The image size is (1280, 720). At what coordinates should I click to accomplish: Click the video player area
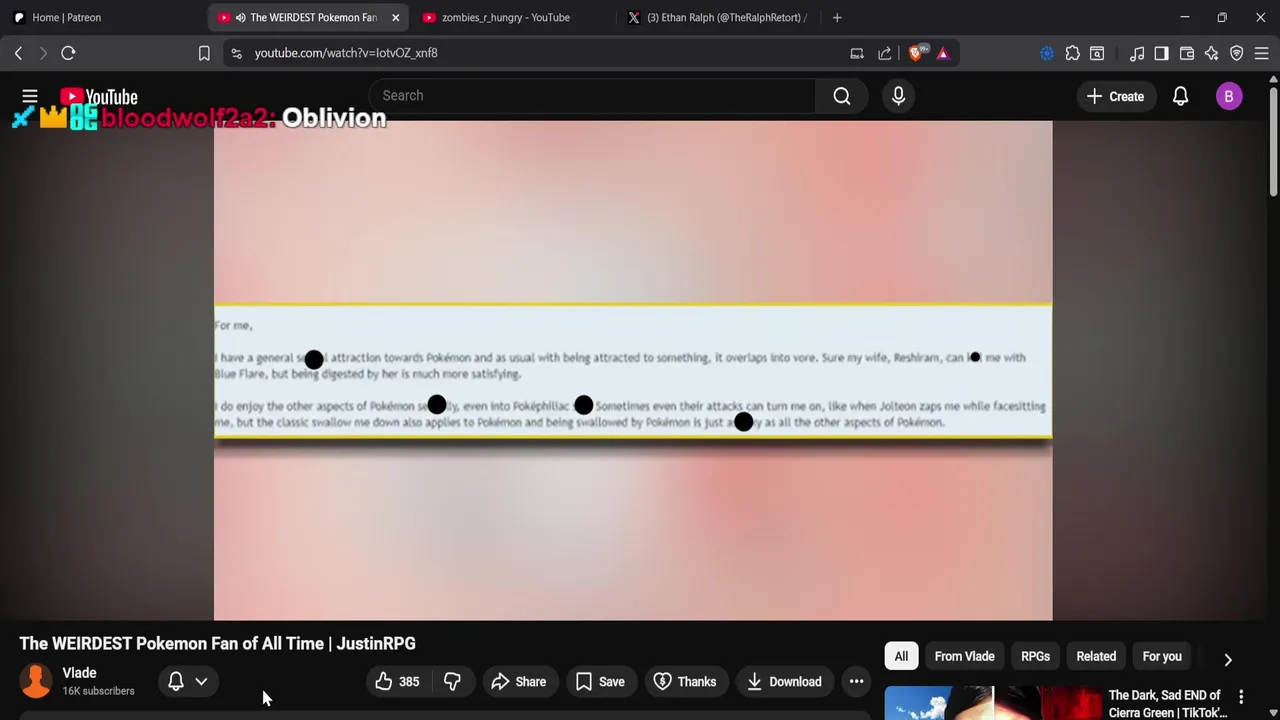[x=633, y=370]
